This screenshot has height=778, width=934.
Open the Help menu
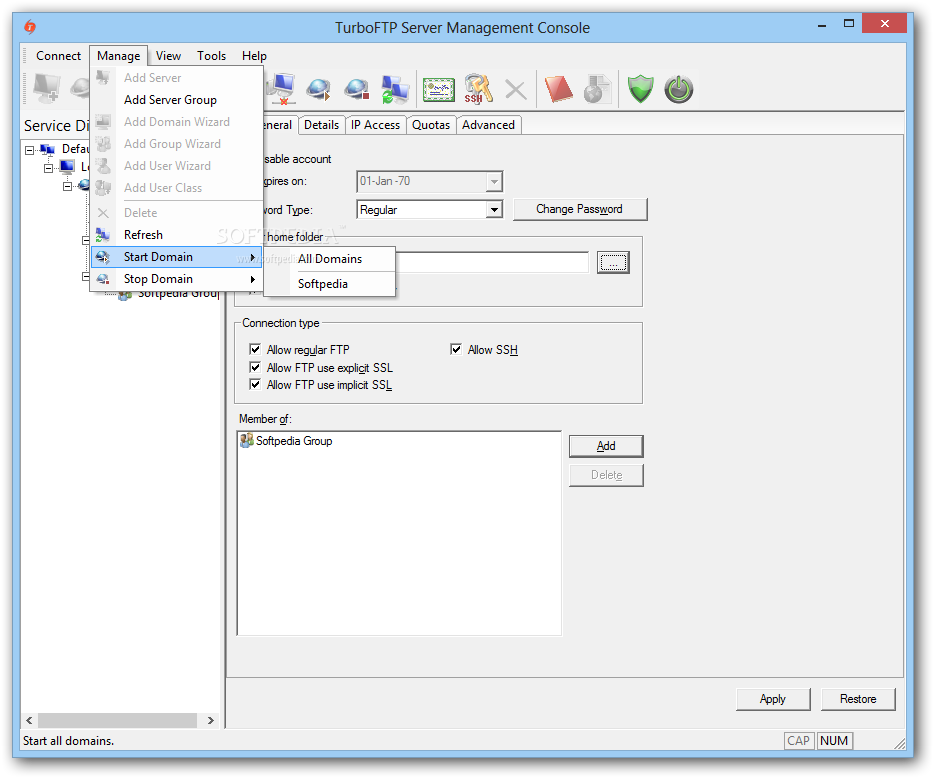tap(254, 56)
